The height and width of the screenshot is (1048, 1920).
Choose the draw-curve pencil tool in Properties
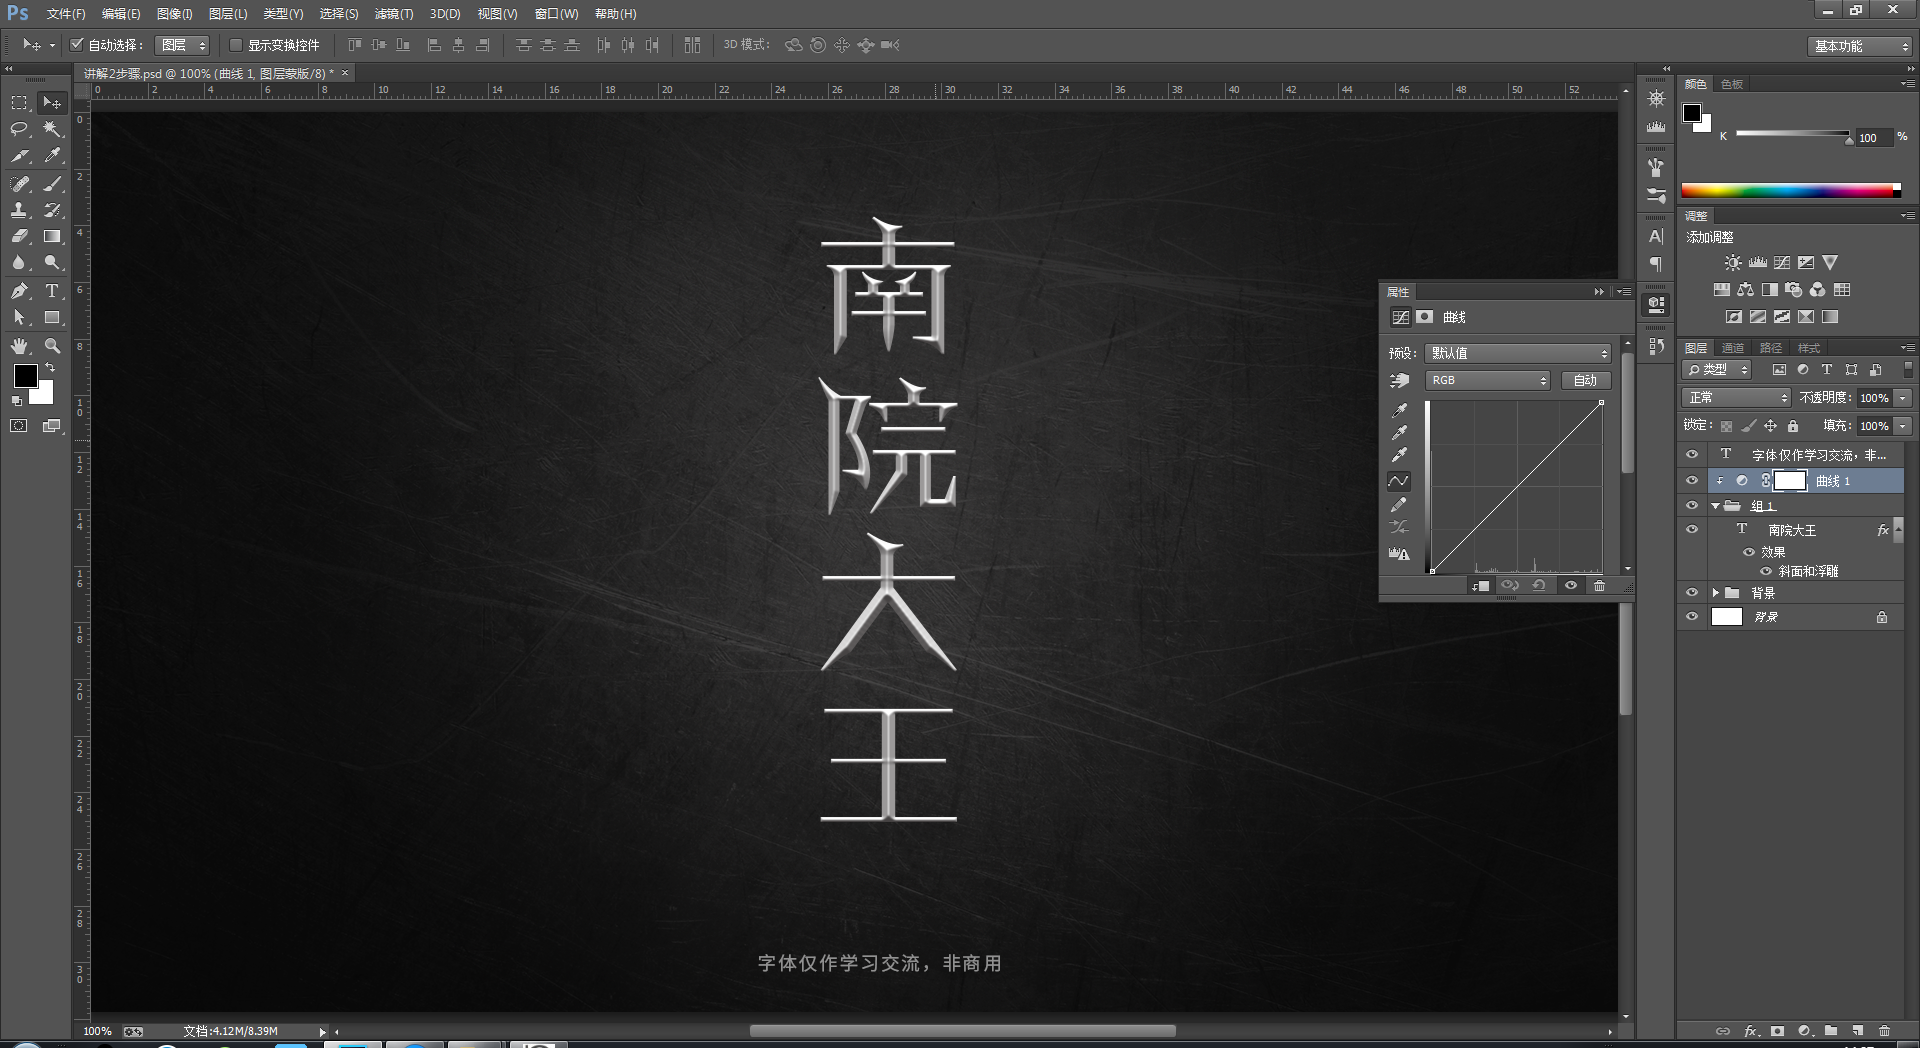(1399, 504)
